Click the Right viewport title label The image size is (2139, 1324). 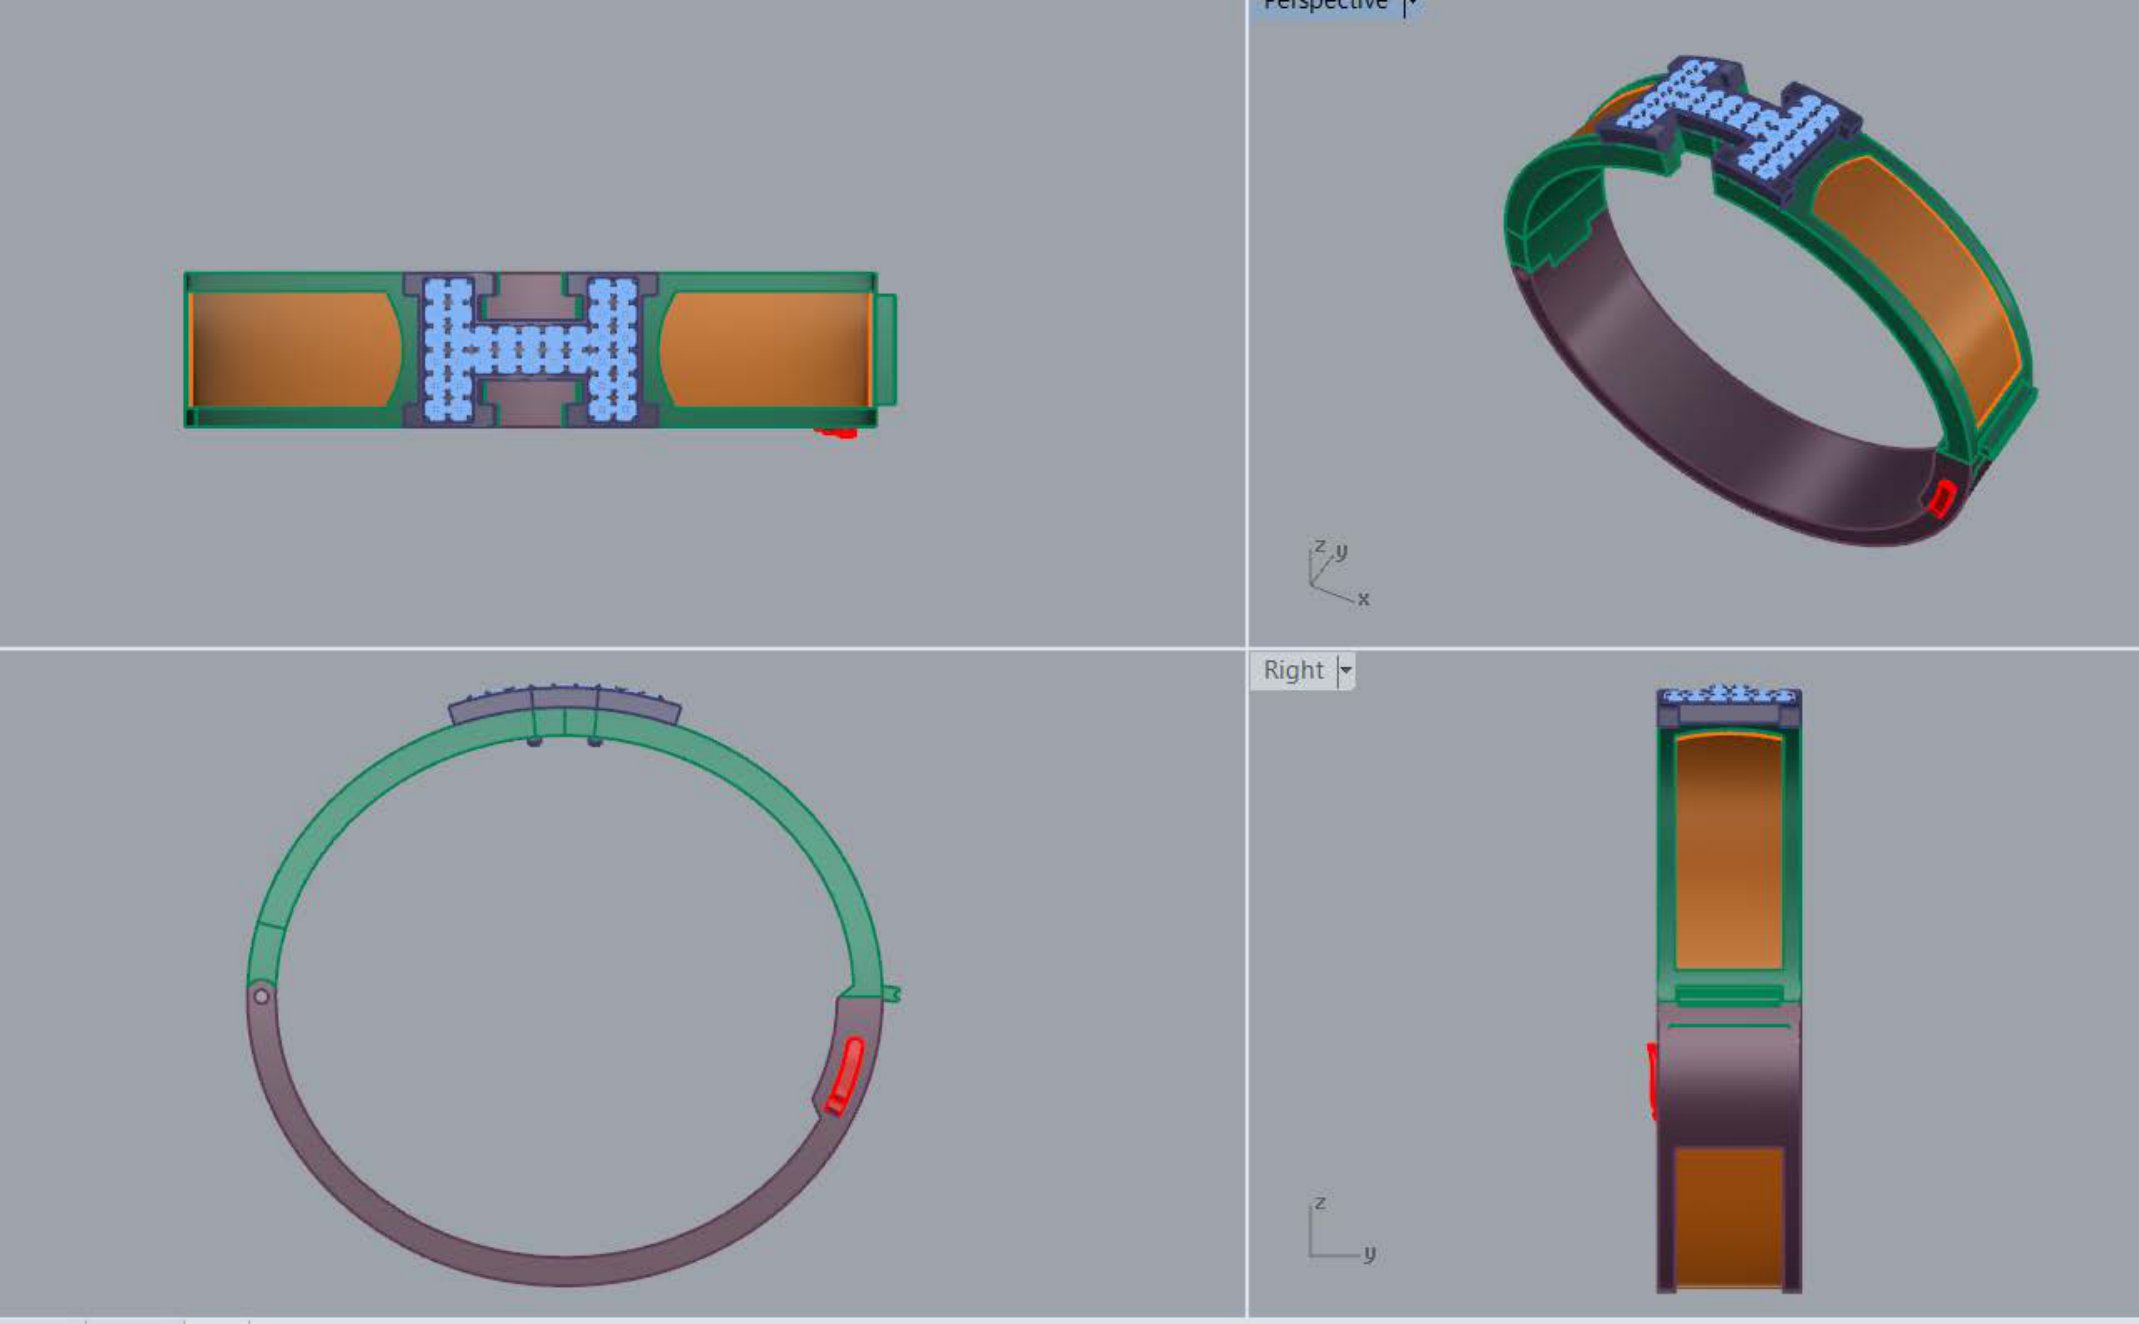coord(1293,670)
